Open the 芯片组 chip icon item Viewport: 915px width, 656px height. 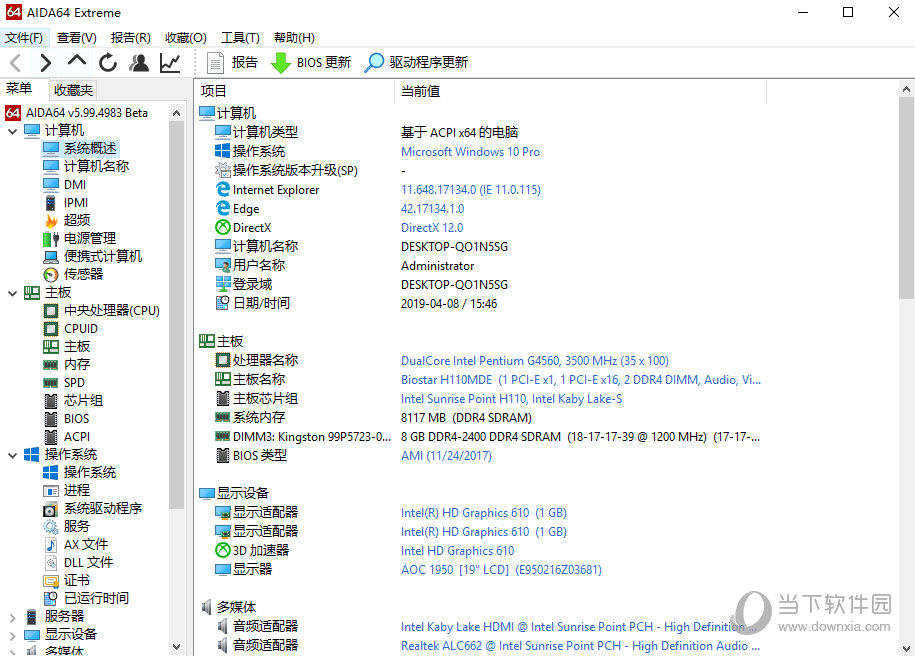pyautogui.click(x=74, y=400)
